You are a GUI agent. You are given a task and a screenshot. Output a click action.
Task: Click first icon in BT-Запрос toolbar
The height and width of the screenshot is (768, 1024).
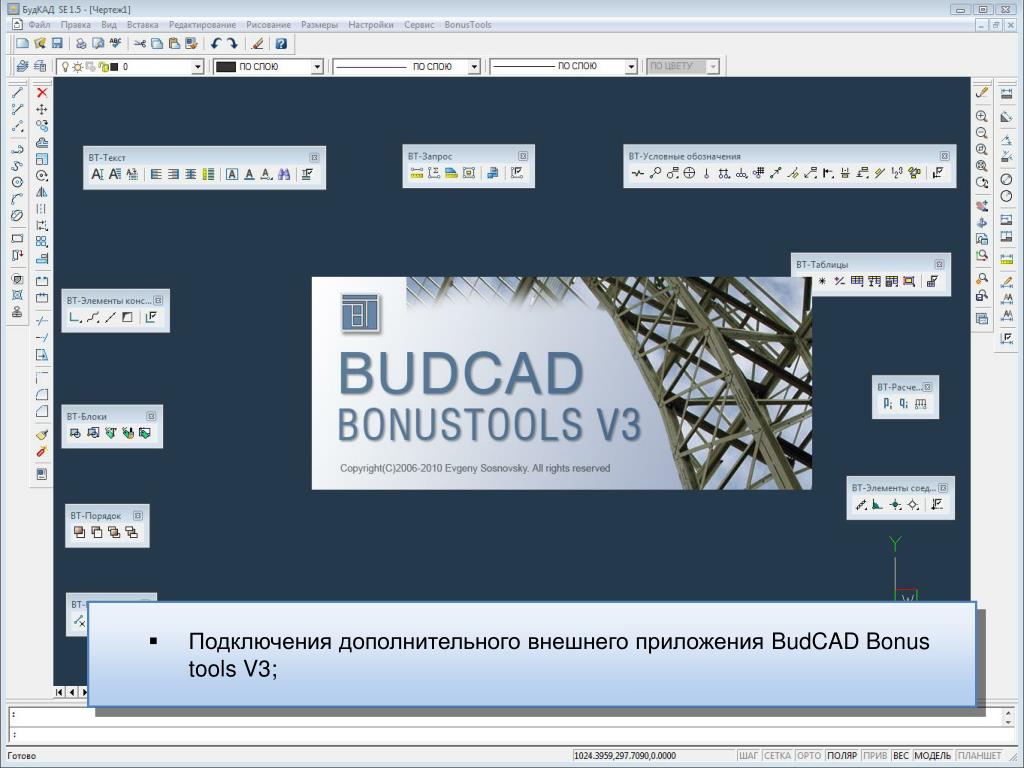(x=417, y=172)
